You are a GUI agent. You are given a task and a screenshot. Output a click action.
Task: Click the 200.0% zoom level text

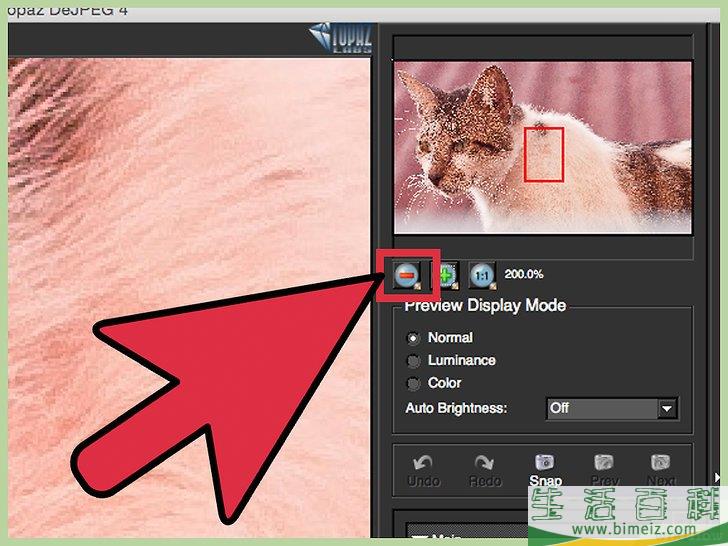524,274
